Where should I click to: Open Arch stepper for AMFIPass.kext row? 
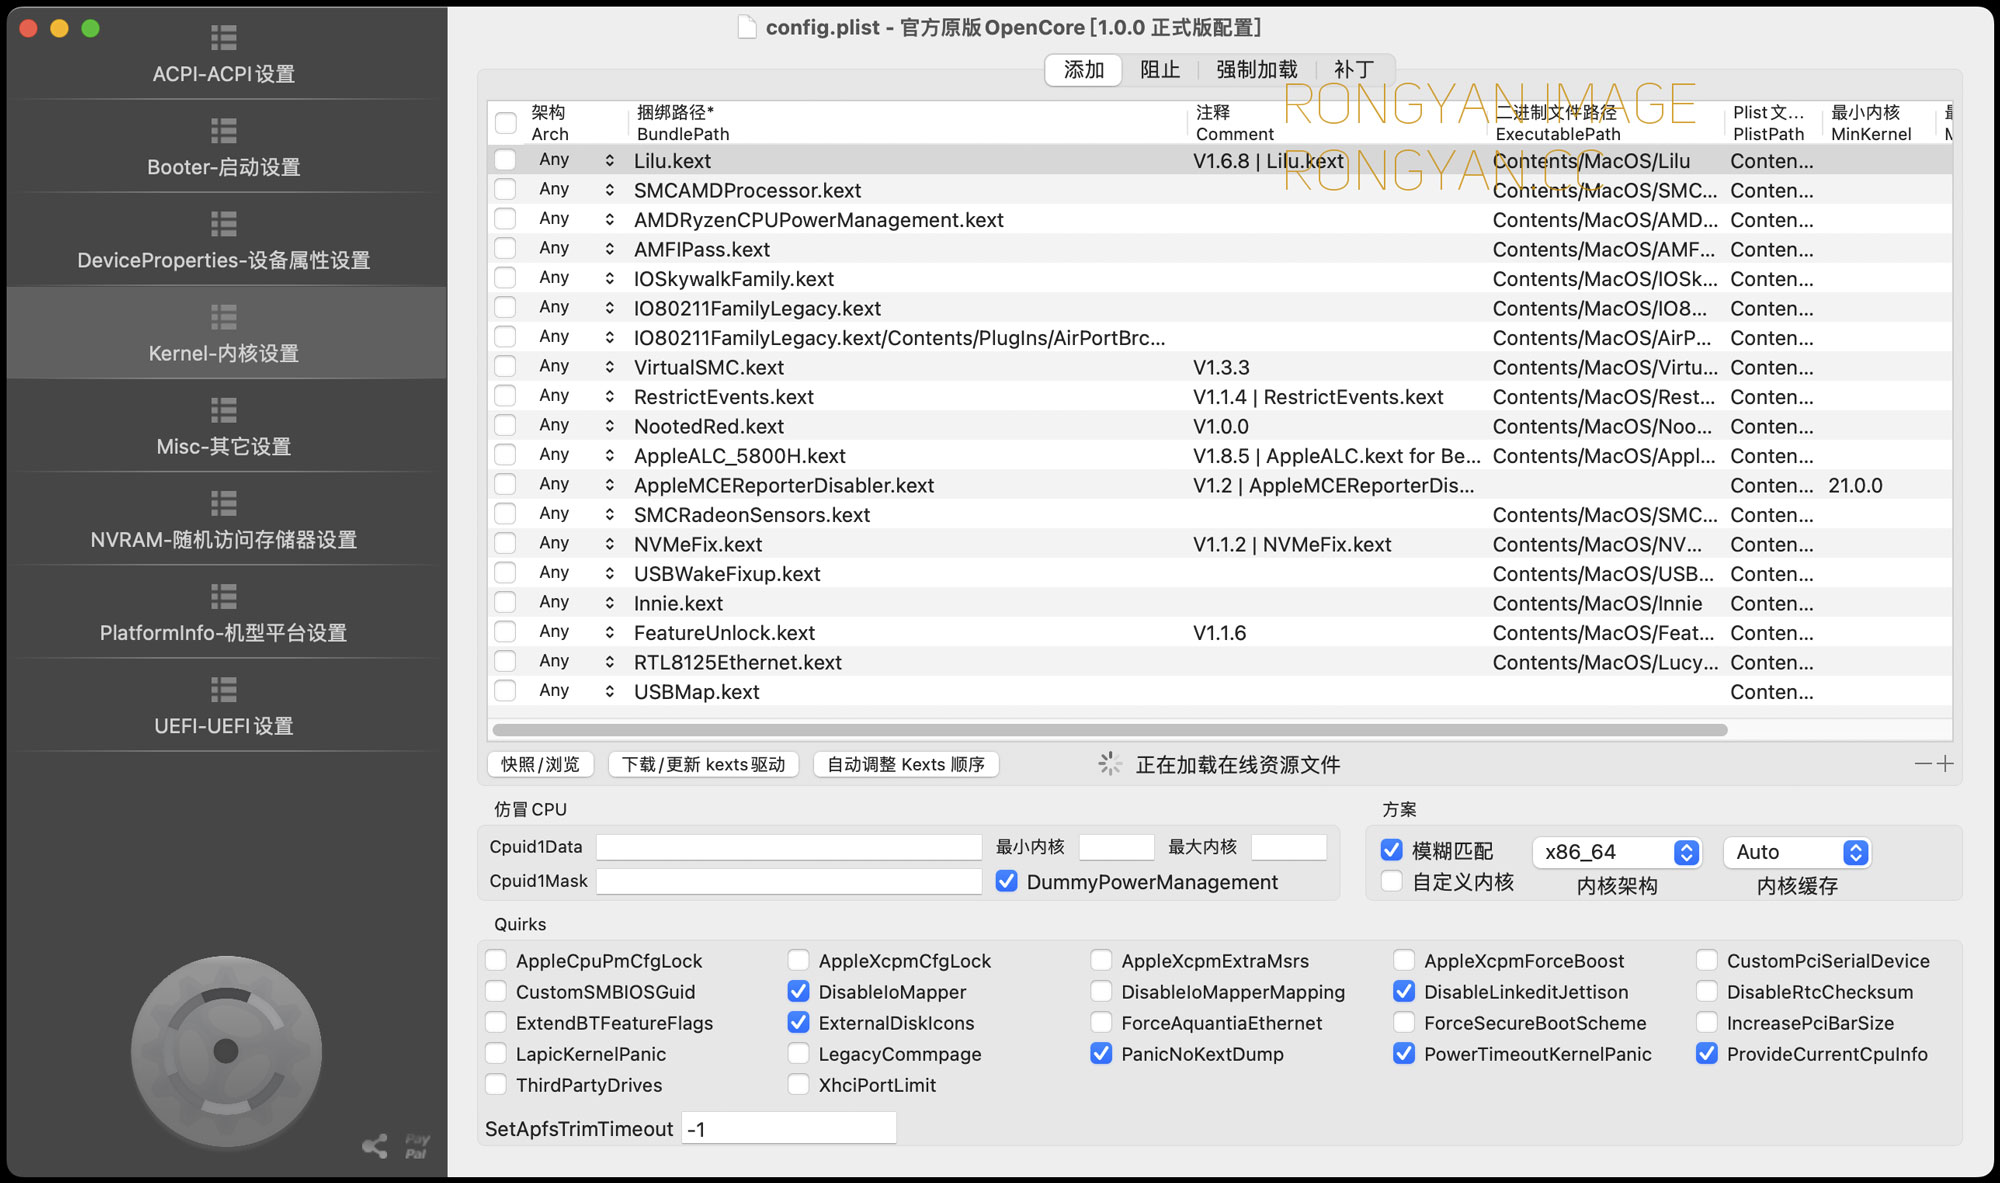pyautogui.click(x=610, y=249)
